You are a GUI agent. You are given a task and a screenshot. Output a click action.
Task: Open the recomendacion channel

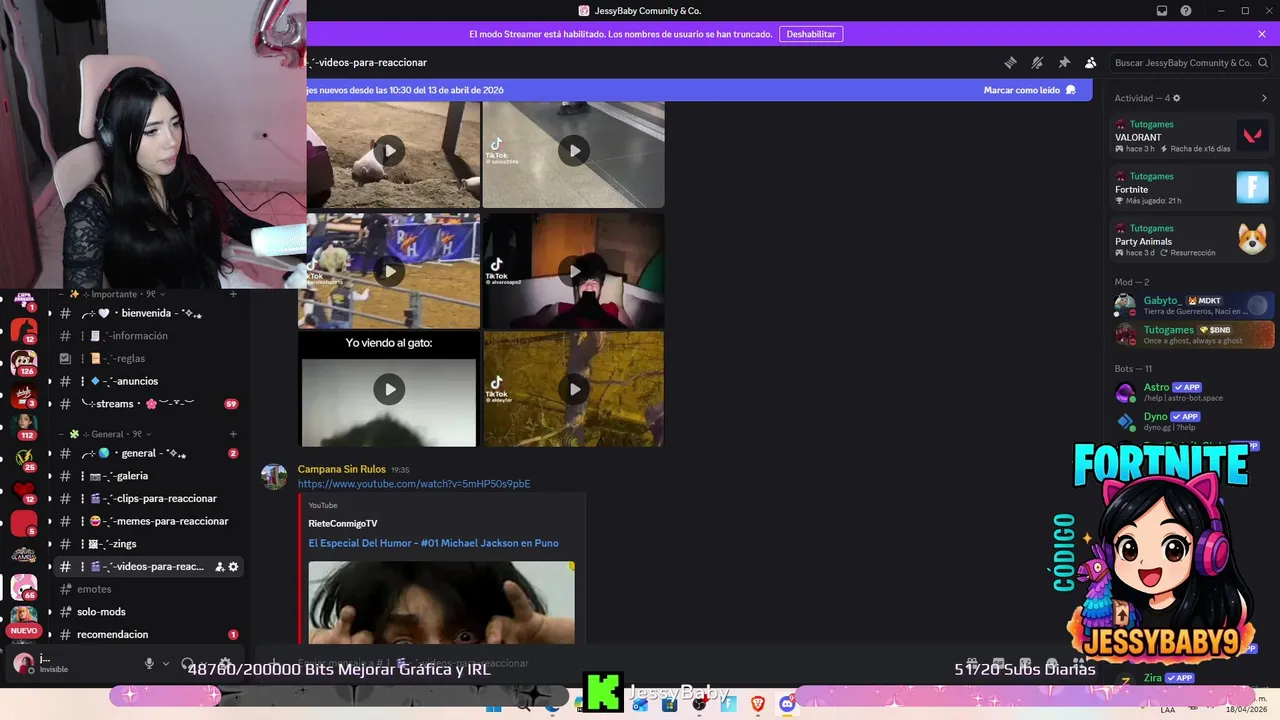[148, 634]
